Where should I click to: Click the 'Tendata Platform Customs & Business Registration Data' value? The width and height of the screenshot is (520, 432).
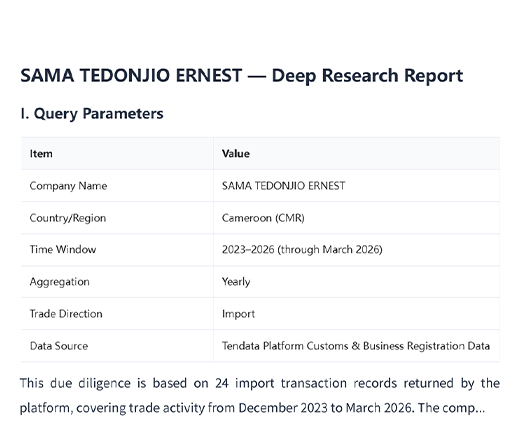point(356,346)
